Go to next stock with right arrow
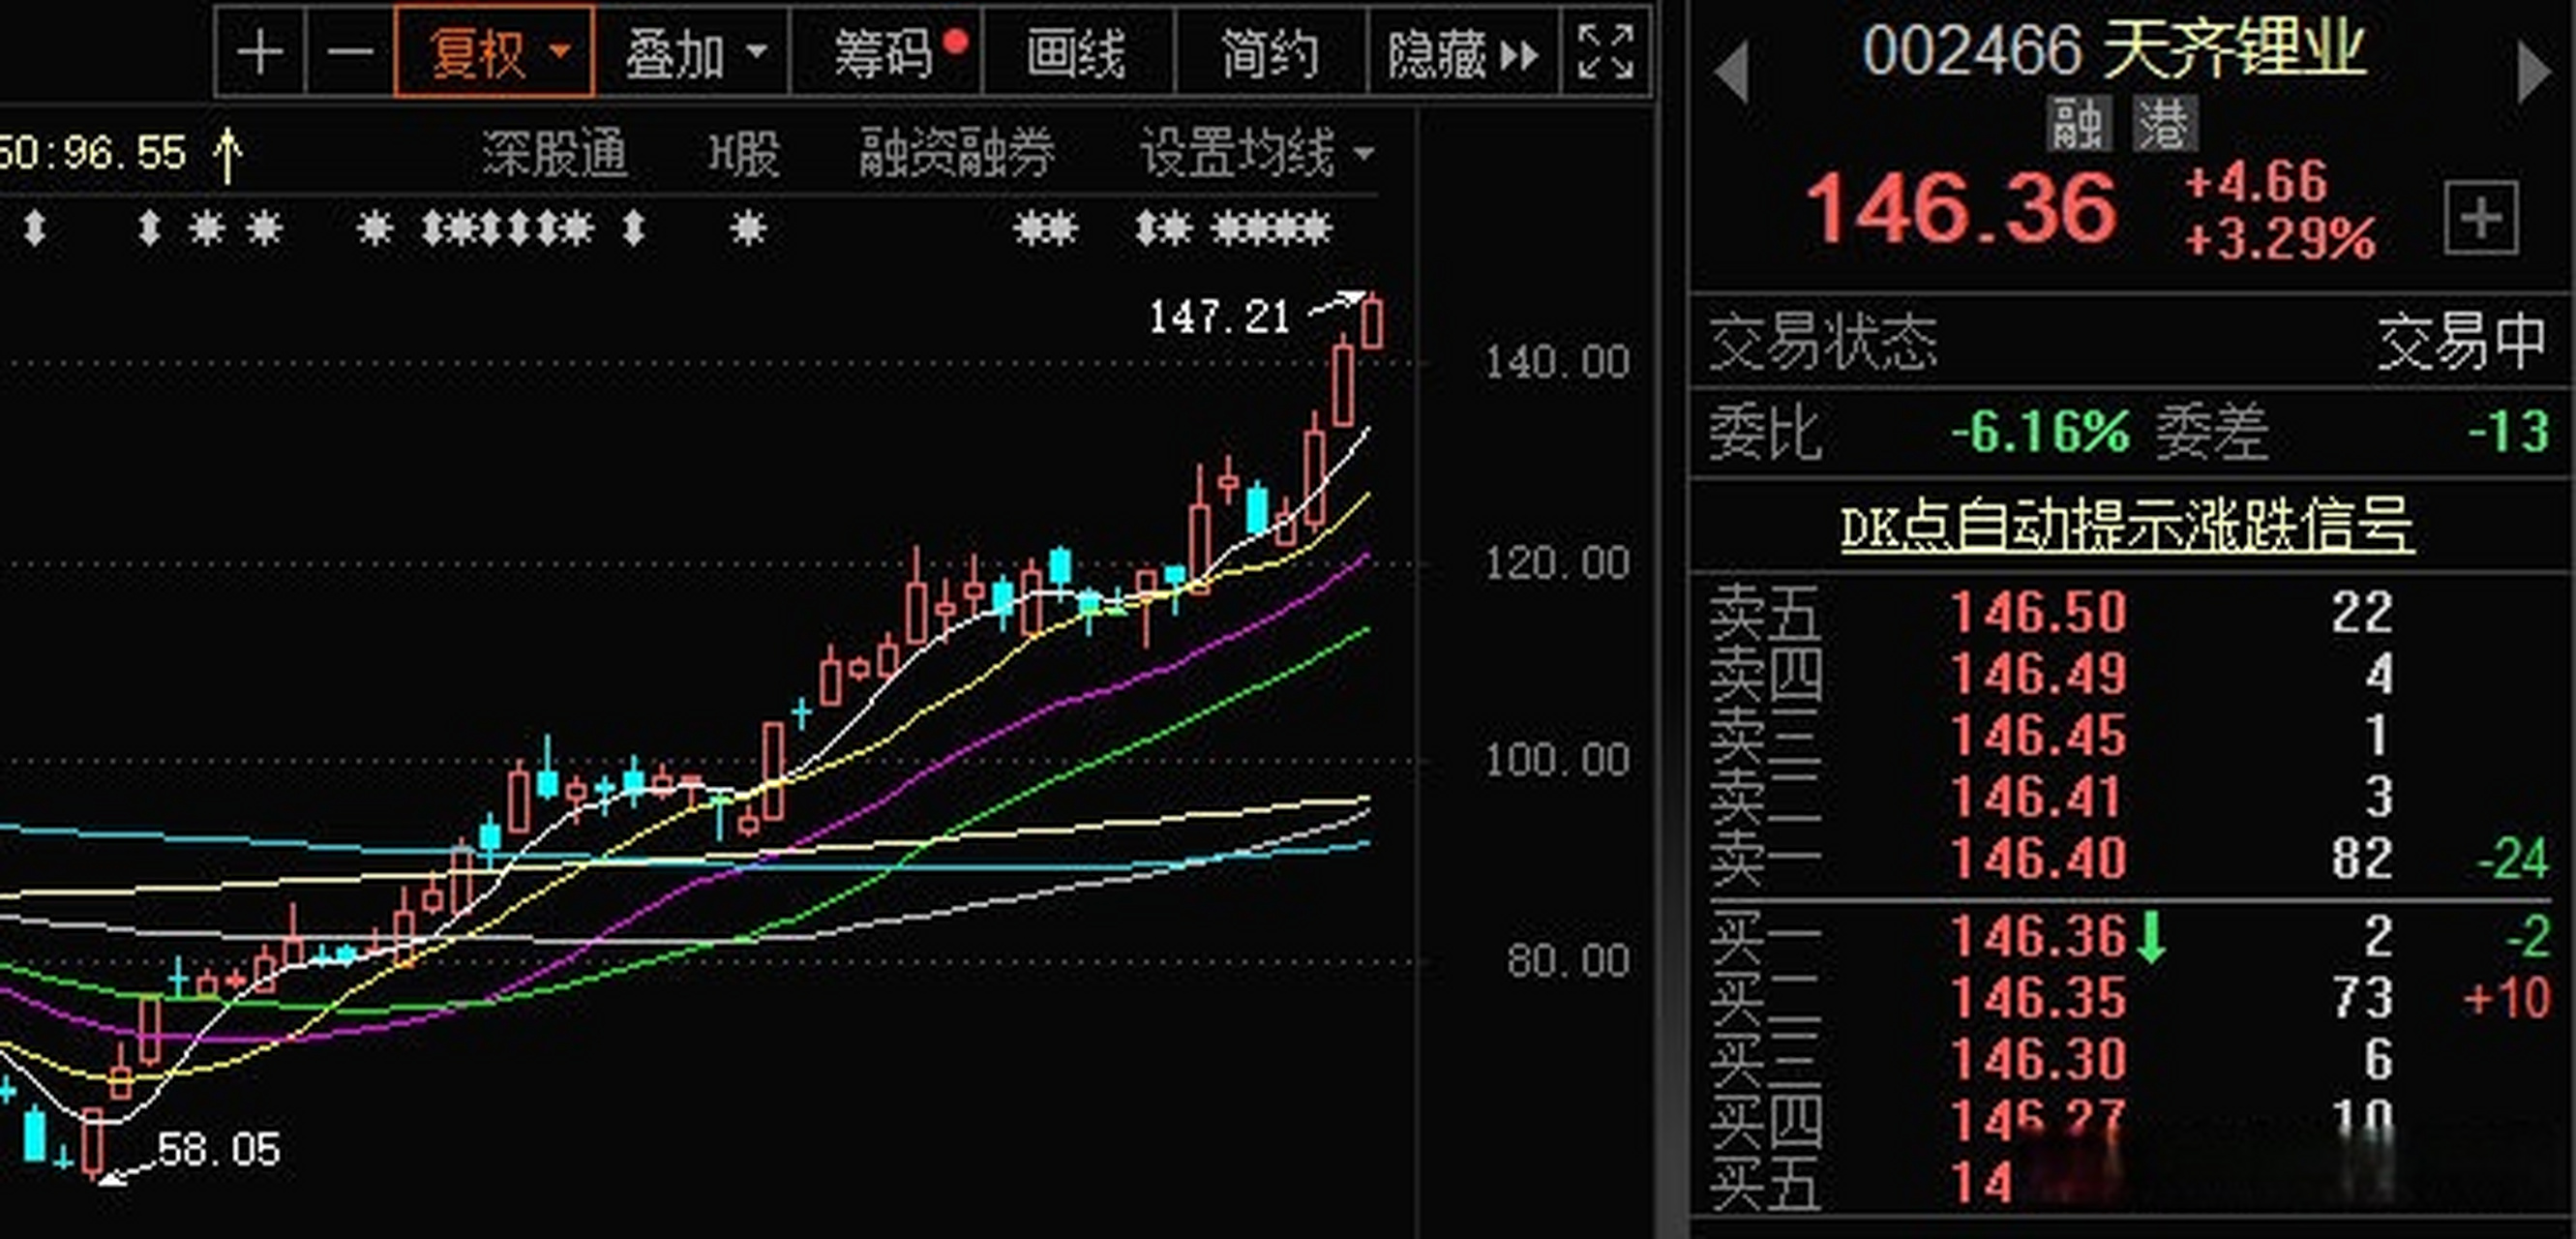 click(2534, 70)
